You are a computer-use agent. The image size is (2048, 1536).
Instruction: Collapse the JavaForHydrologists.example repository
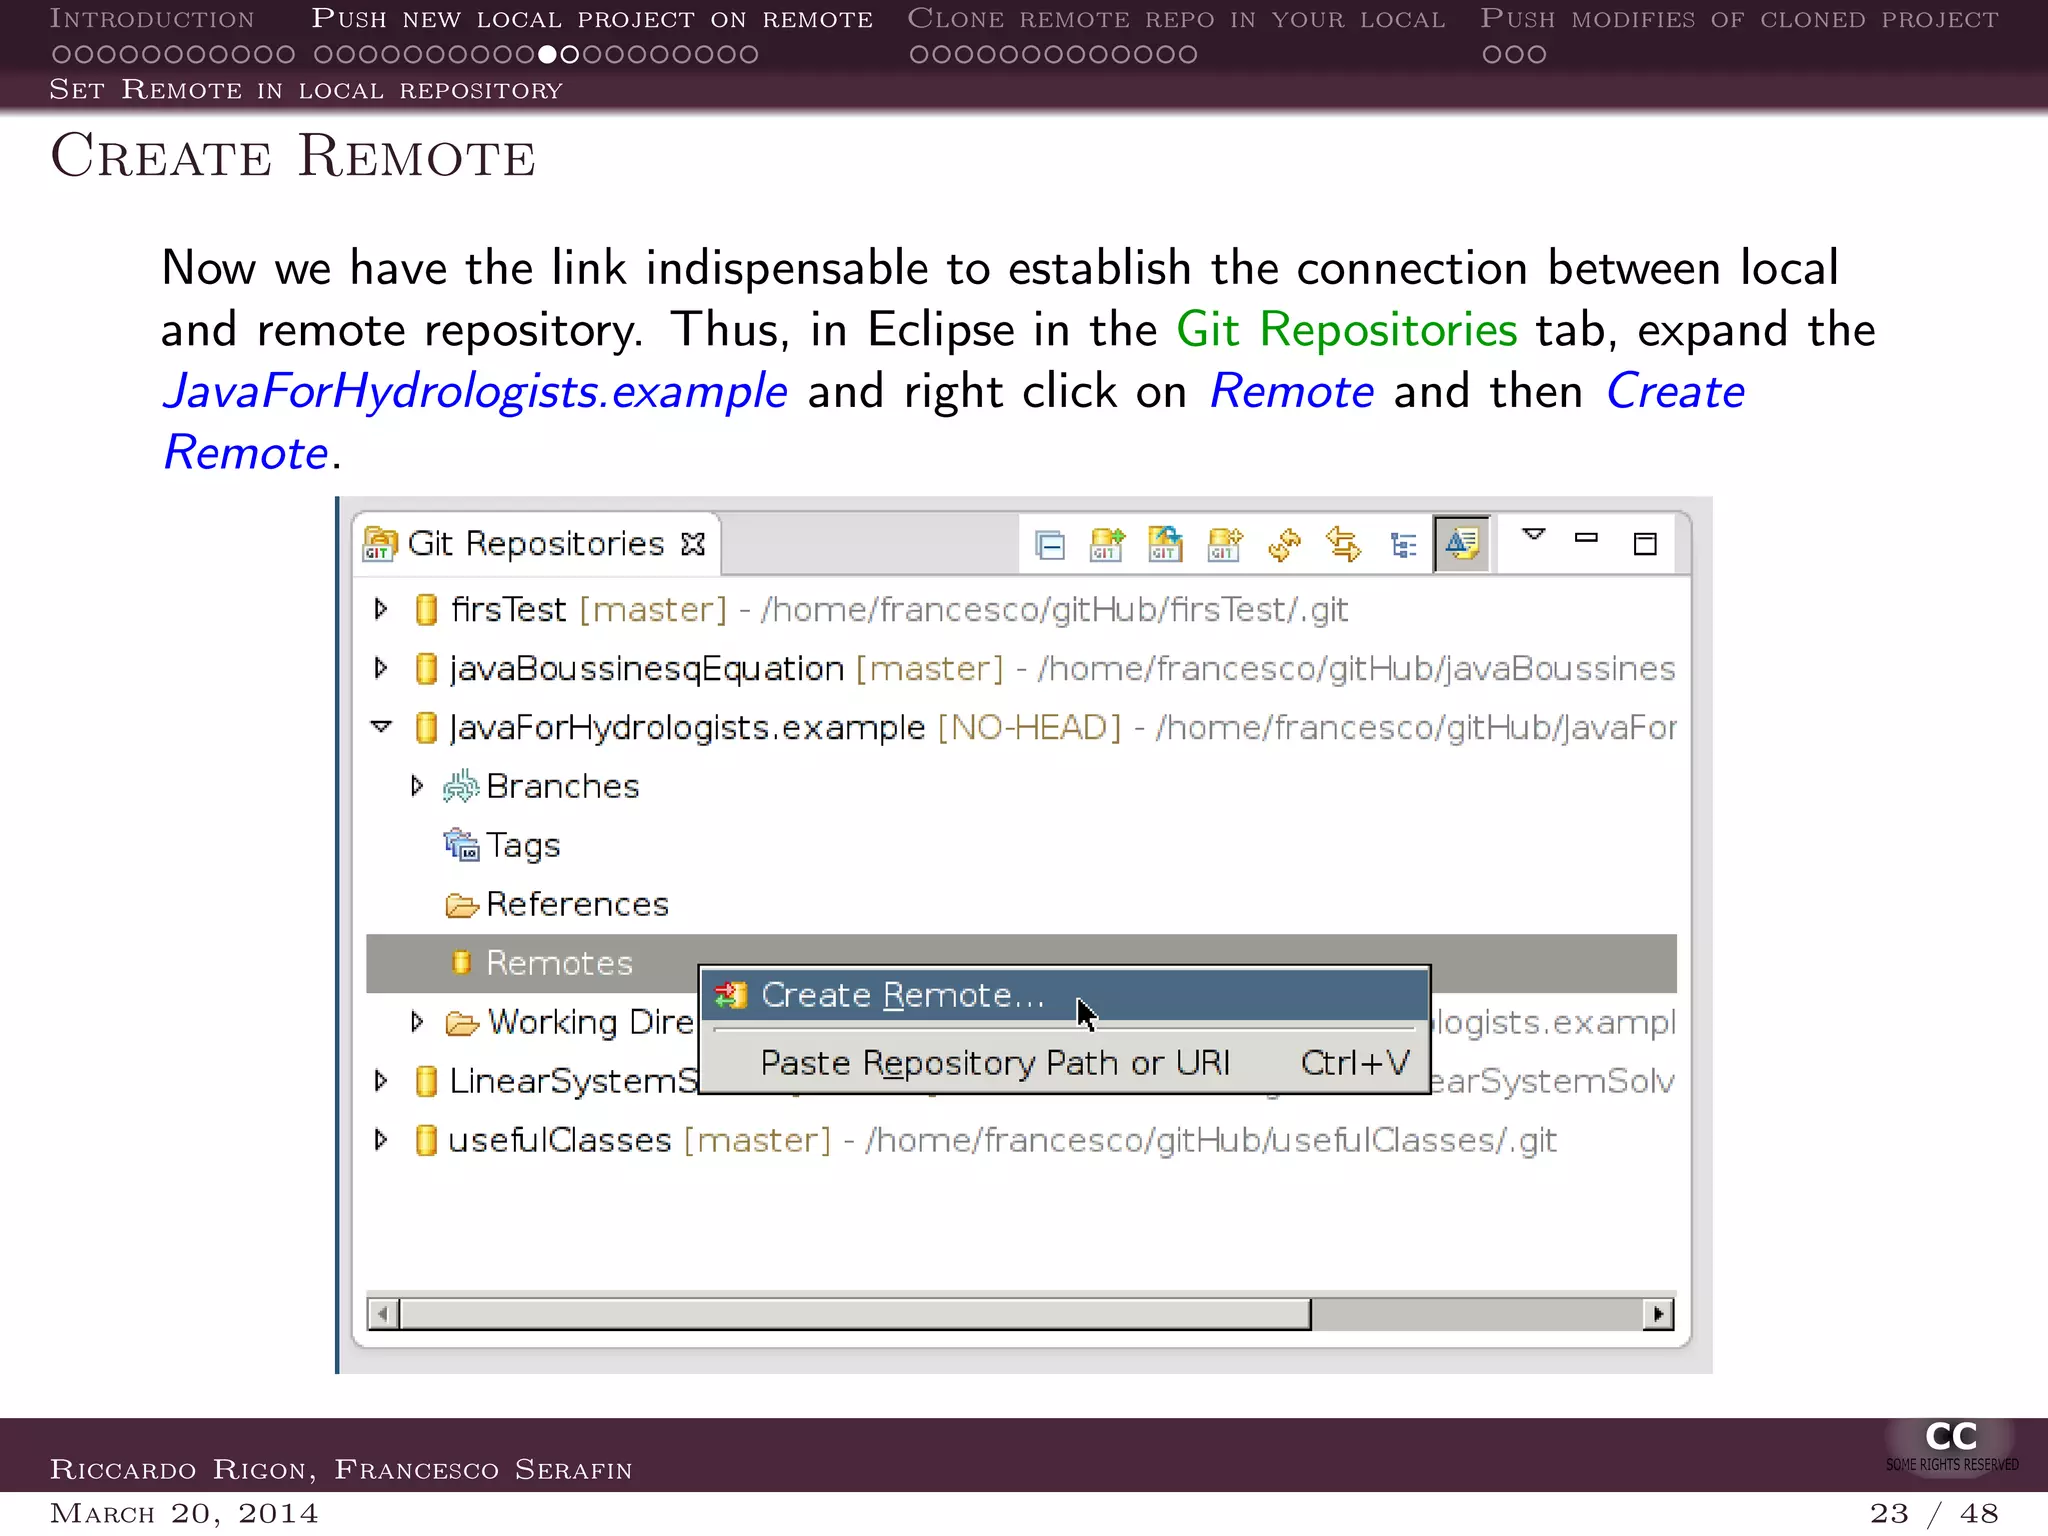[381, 727]
